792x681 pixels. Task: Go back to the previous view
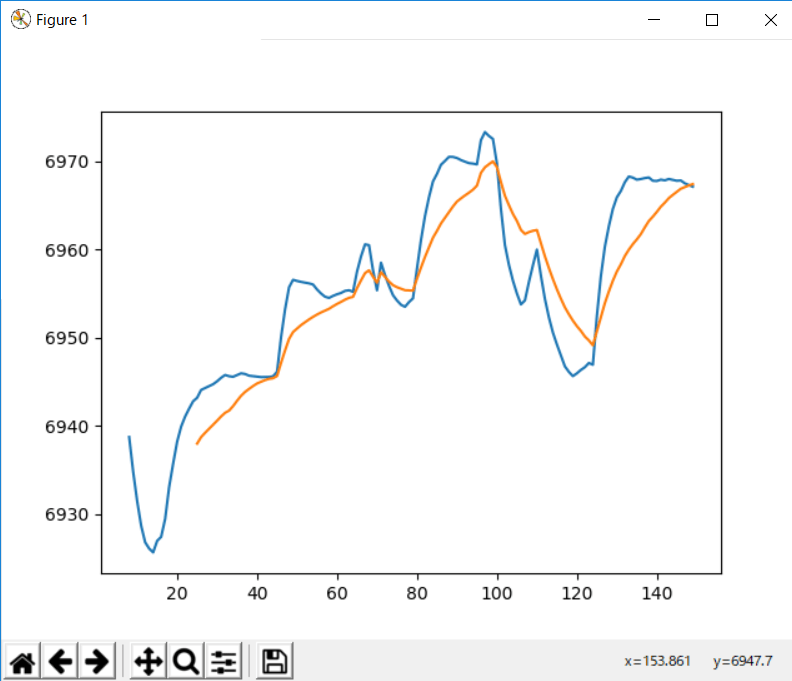[x=60, y=661]
